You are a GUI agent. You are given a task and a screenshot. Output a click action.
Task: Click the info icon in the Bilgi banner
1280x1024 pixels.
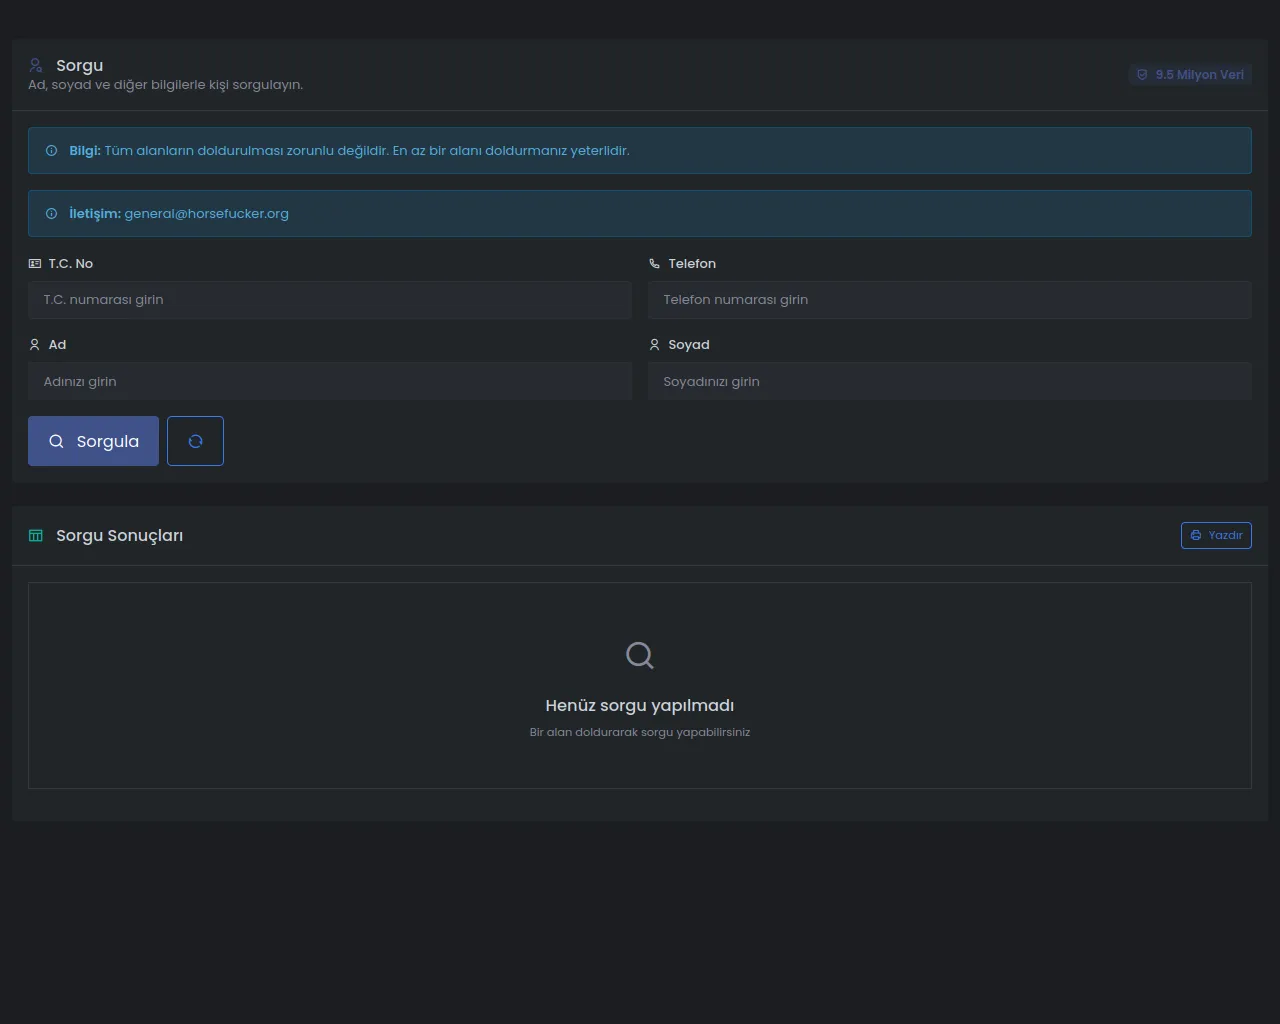click(x=52, y=151)
